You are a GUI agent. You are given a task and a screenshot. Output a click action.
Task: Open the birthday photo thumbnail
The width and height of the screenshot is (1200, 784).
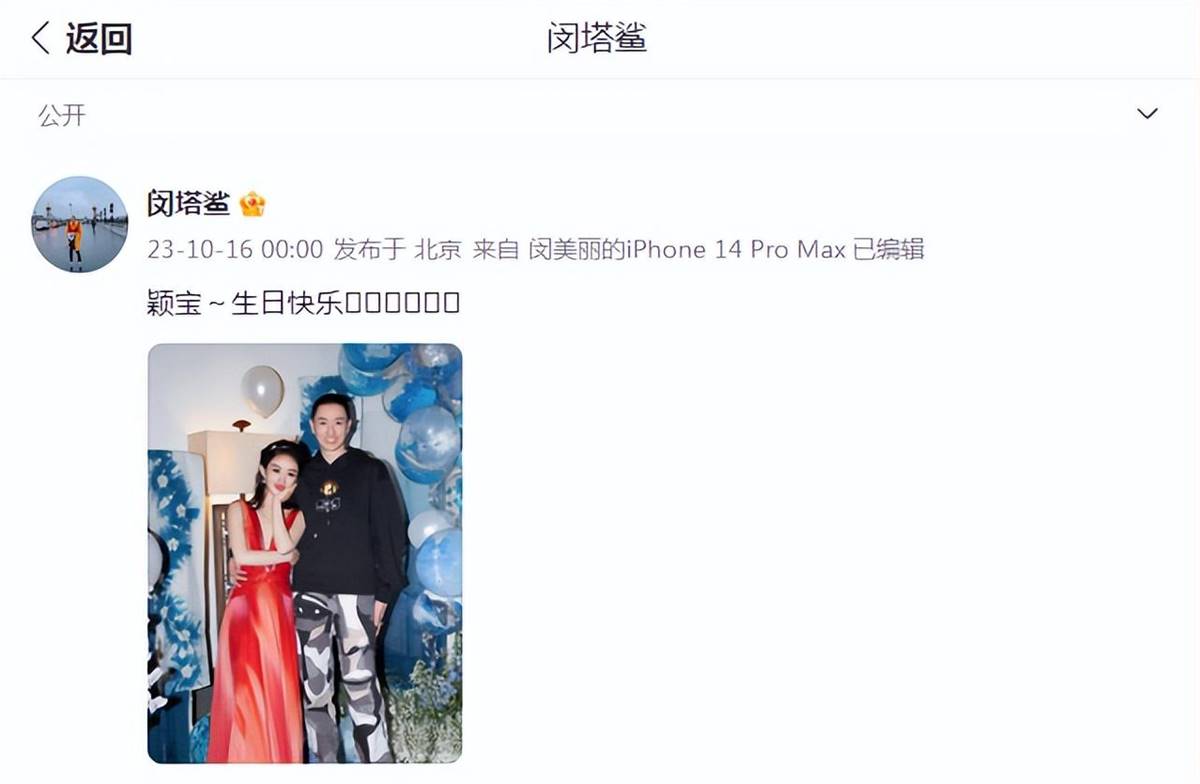click(305, 553)
